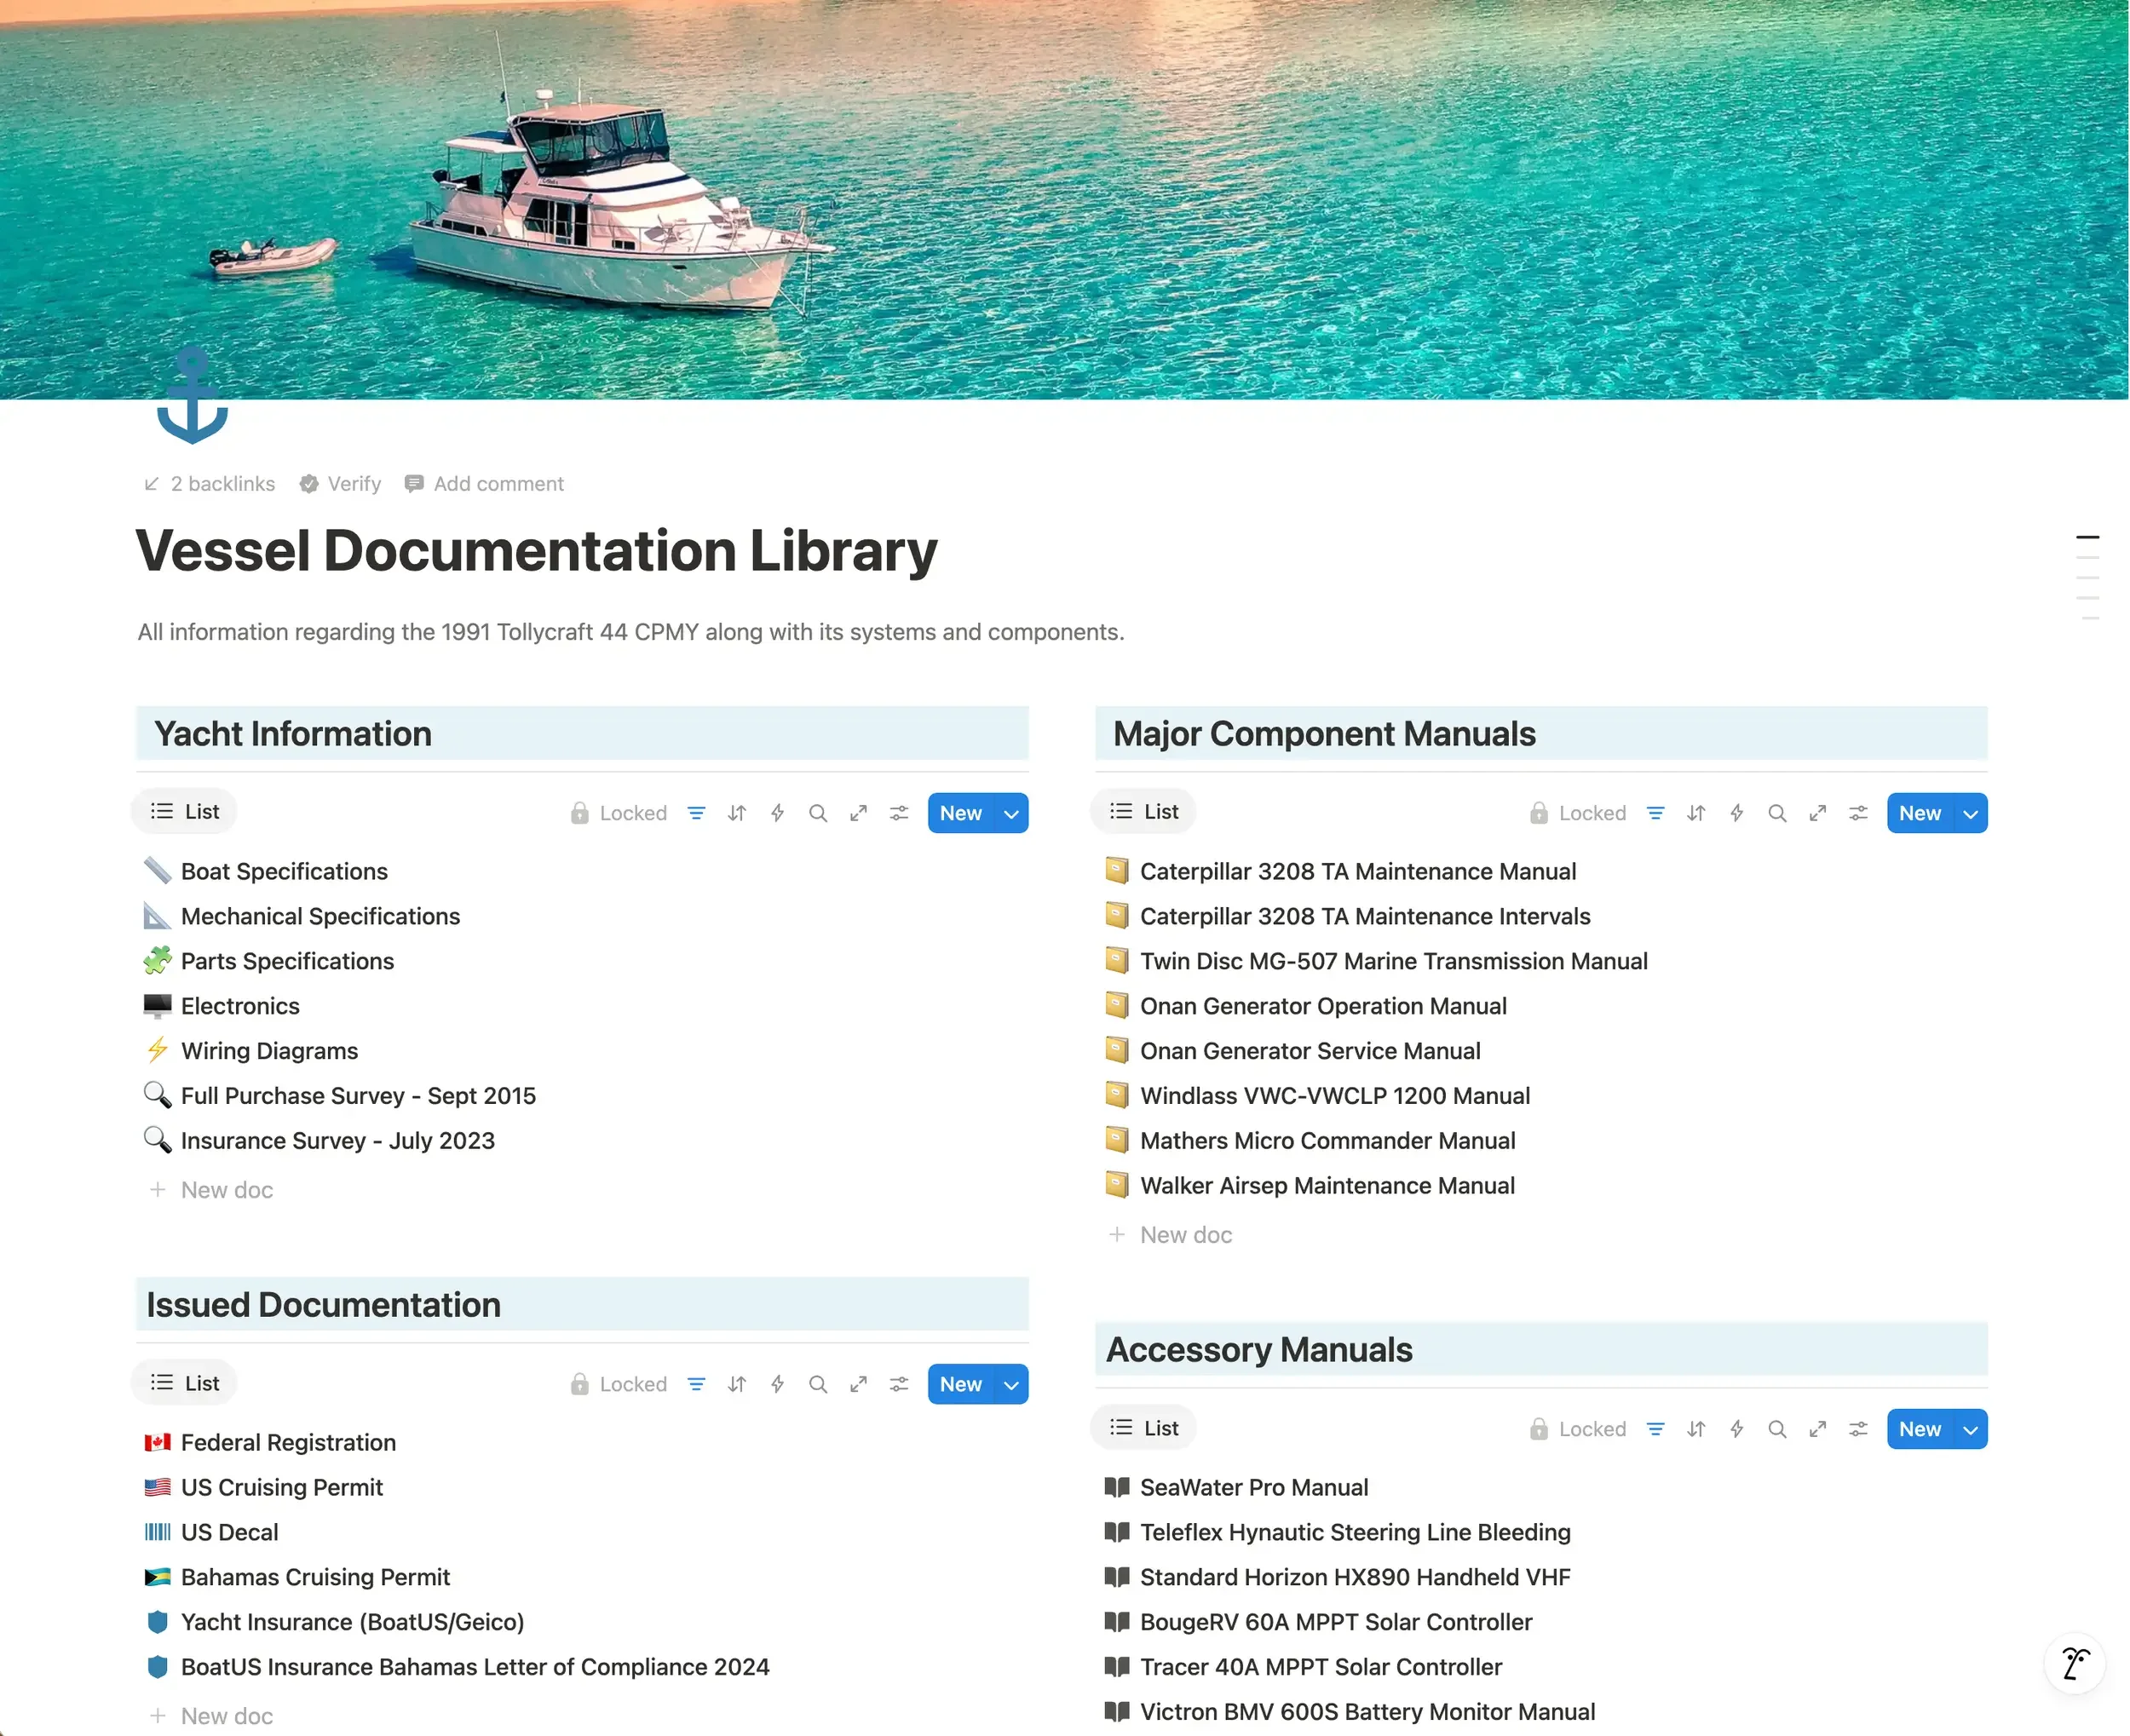This screenshot has height=1736, width=2130.
Task: Open Wiring Diagrams page
Action: pos(269,1050)
